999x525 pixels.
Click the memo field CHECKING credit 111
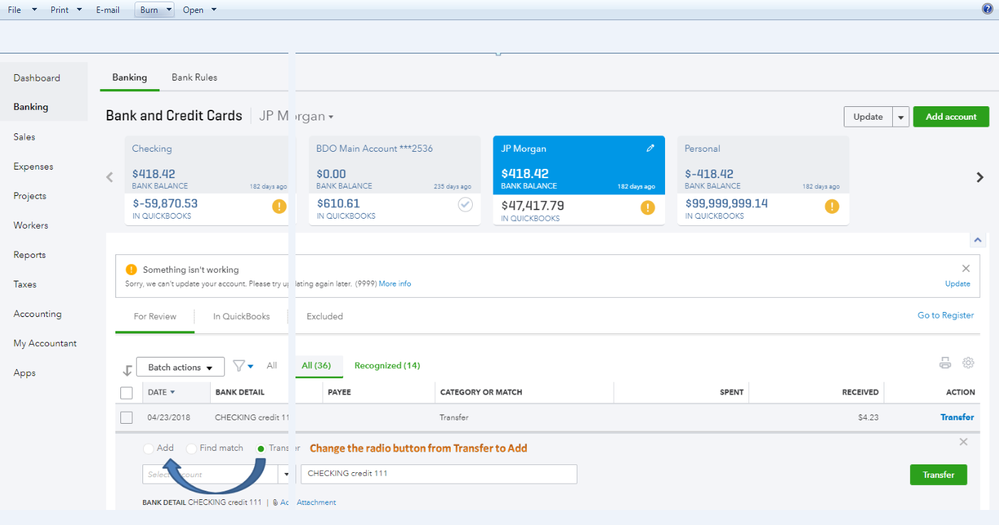439,474
